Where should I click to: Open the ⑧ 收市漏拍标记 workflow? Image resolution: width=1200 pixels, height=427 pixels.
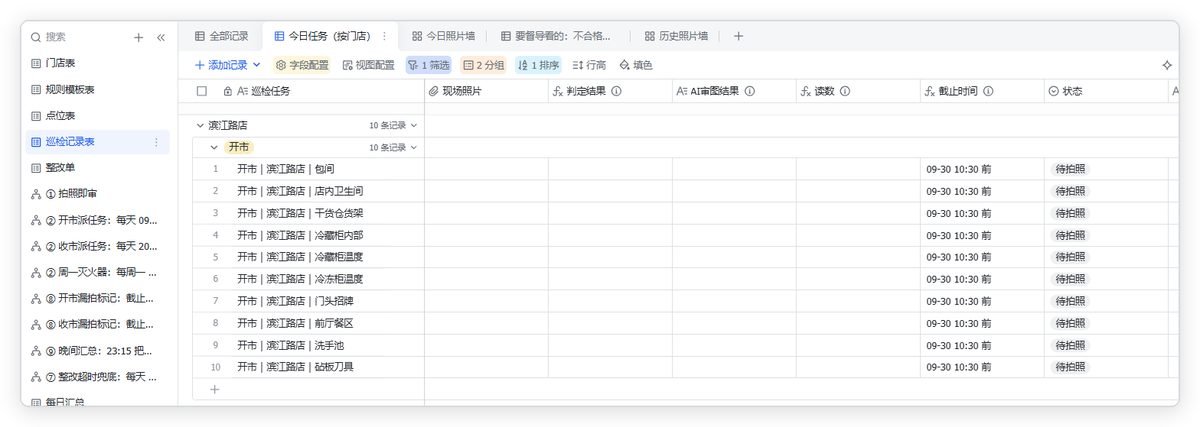tap(96, 324)
